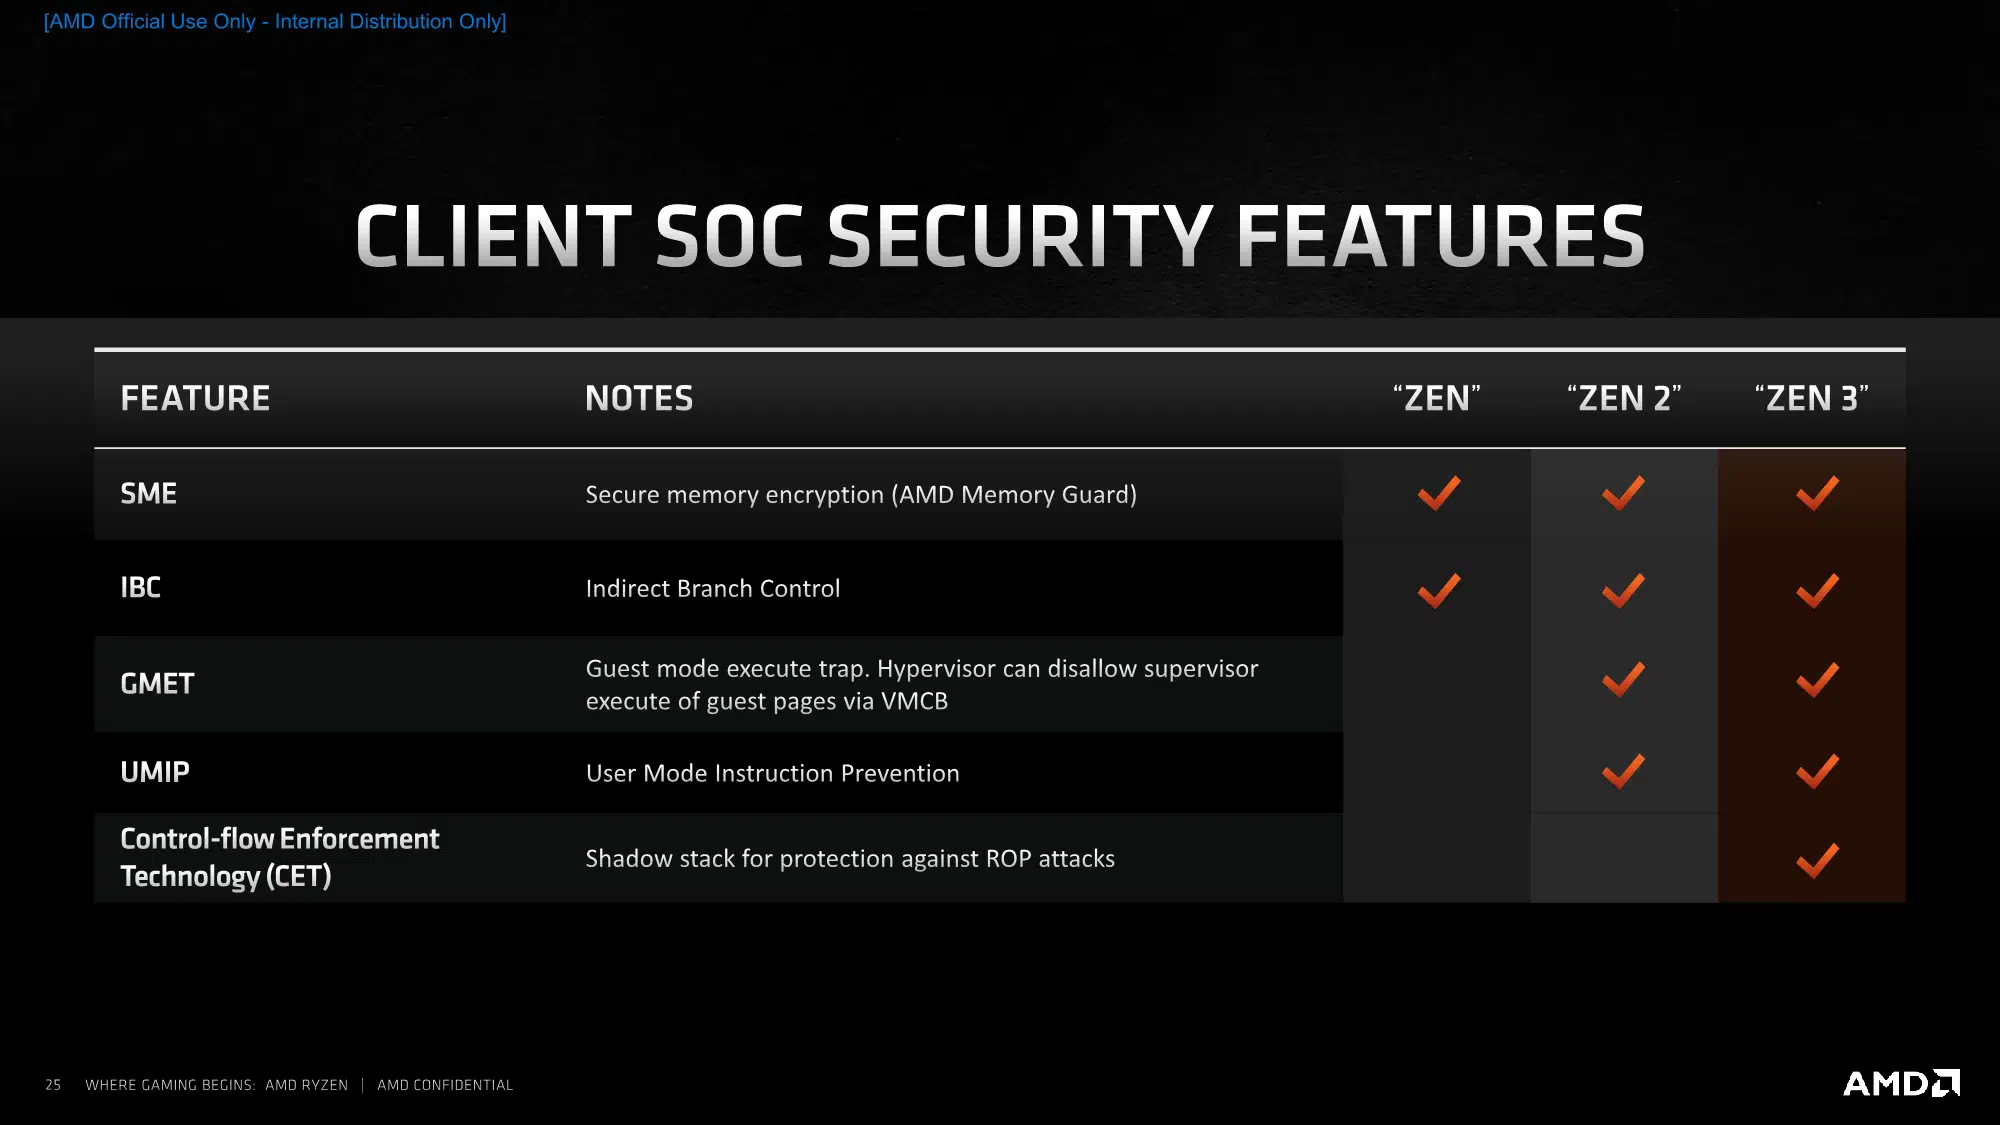Click the GMET checkmark under Zen 3 column
This screenshot has width=2000, height=1125.
1817,679
